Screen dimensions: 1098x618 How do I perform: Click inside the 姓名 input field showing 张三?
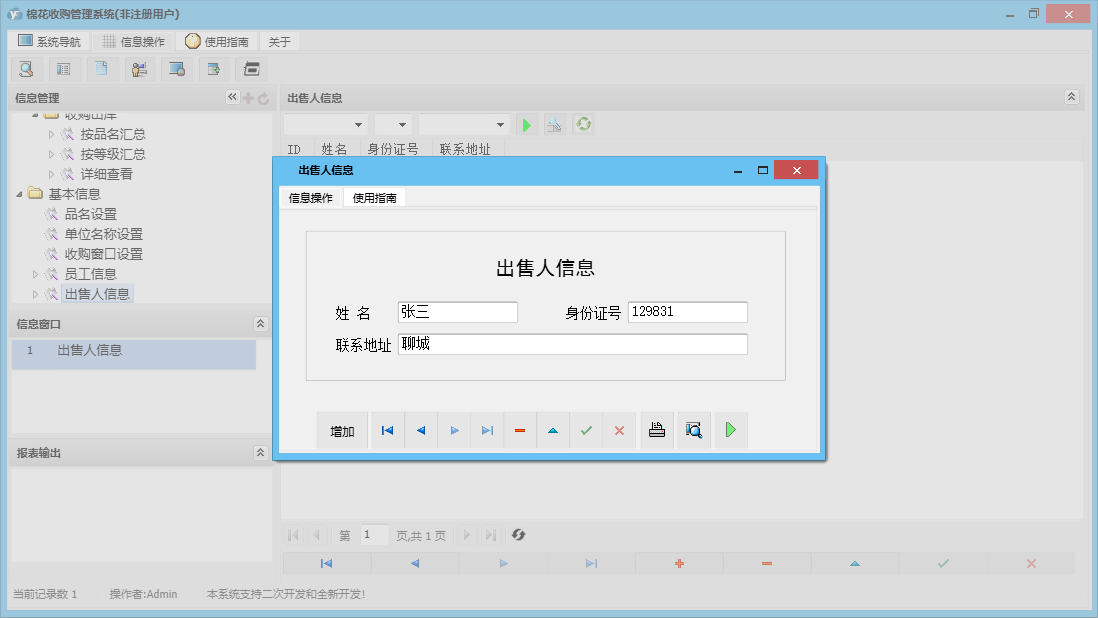(457, 311)
